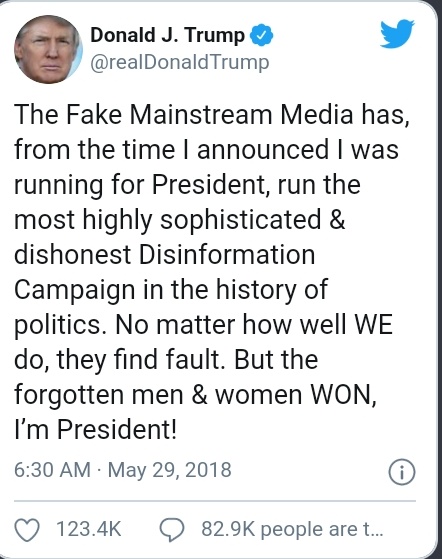The width and height of the screenshot is (442, 559).
Task: Open the 123.4K likes count
Action: pyautogui.click(x=89, y=529)
